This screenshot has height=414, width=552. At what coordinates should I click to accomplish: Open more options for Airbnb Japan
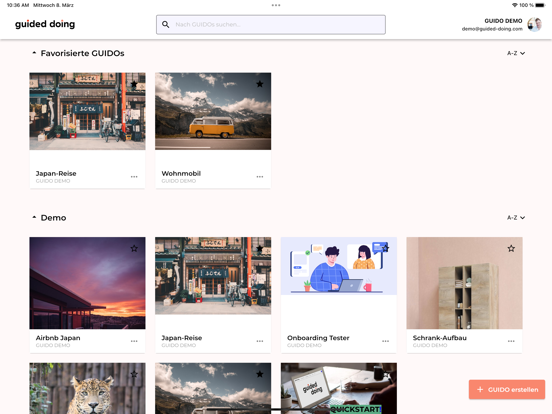point(134,341)
